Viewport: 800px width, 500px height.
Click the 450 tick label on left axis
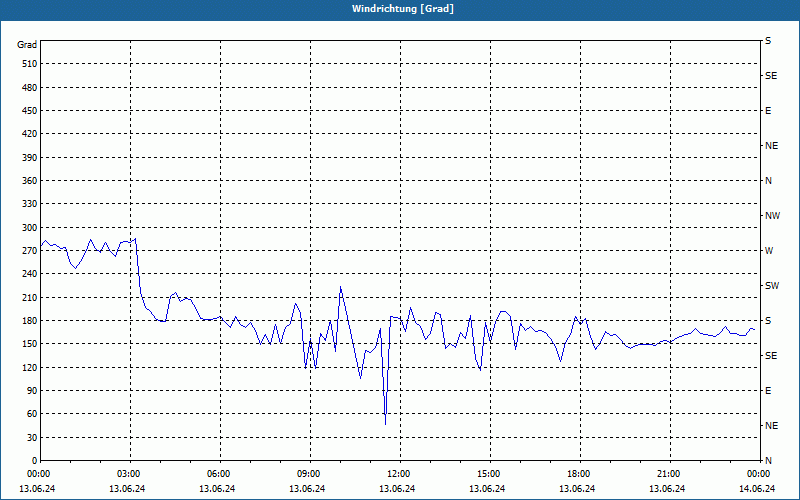tap(30, 111)
